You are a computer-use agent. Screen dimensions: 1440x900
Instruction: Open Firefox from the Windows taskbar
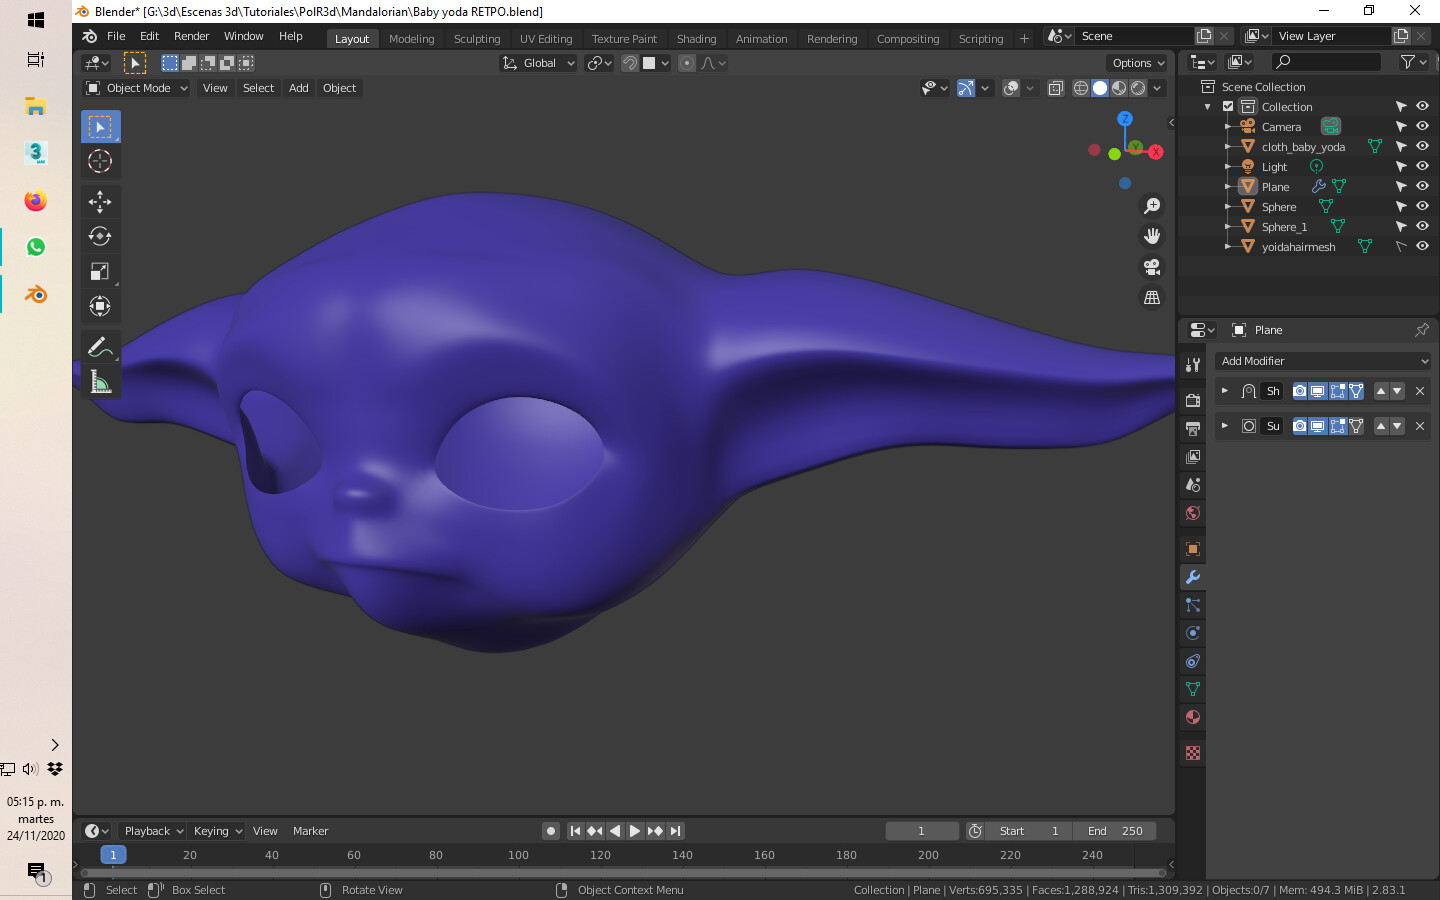tap(36, 201)
